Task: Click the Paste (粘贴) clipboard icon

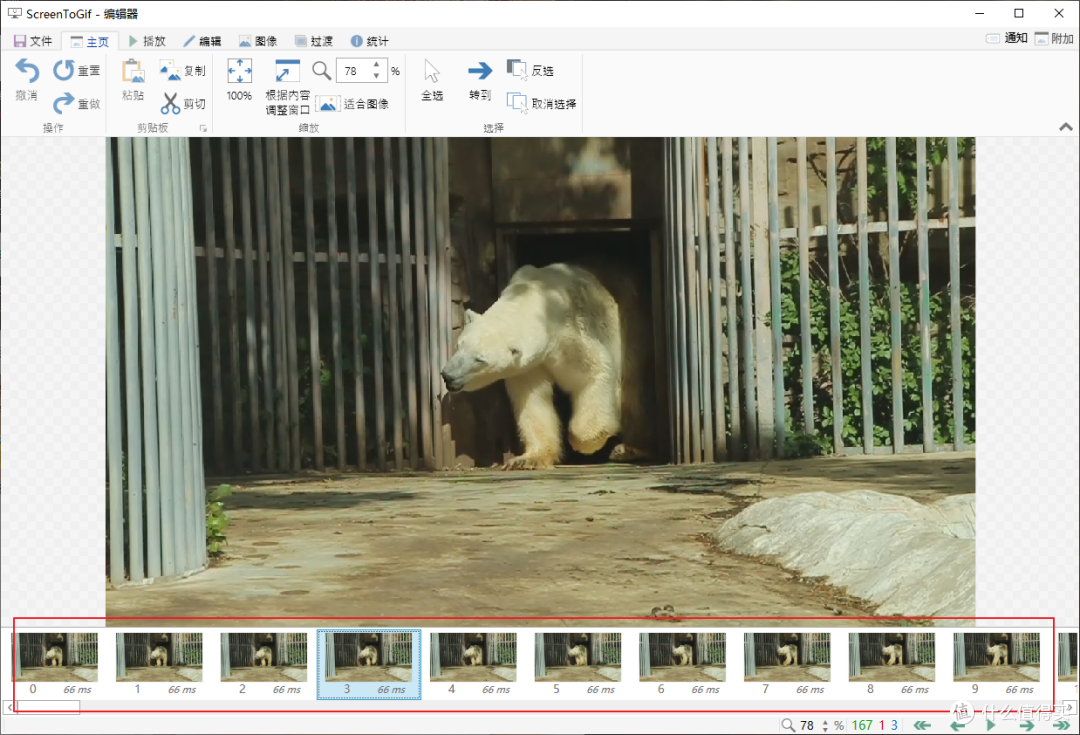Action: (133, 71)
